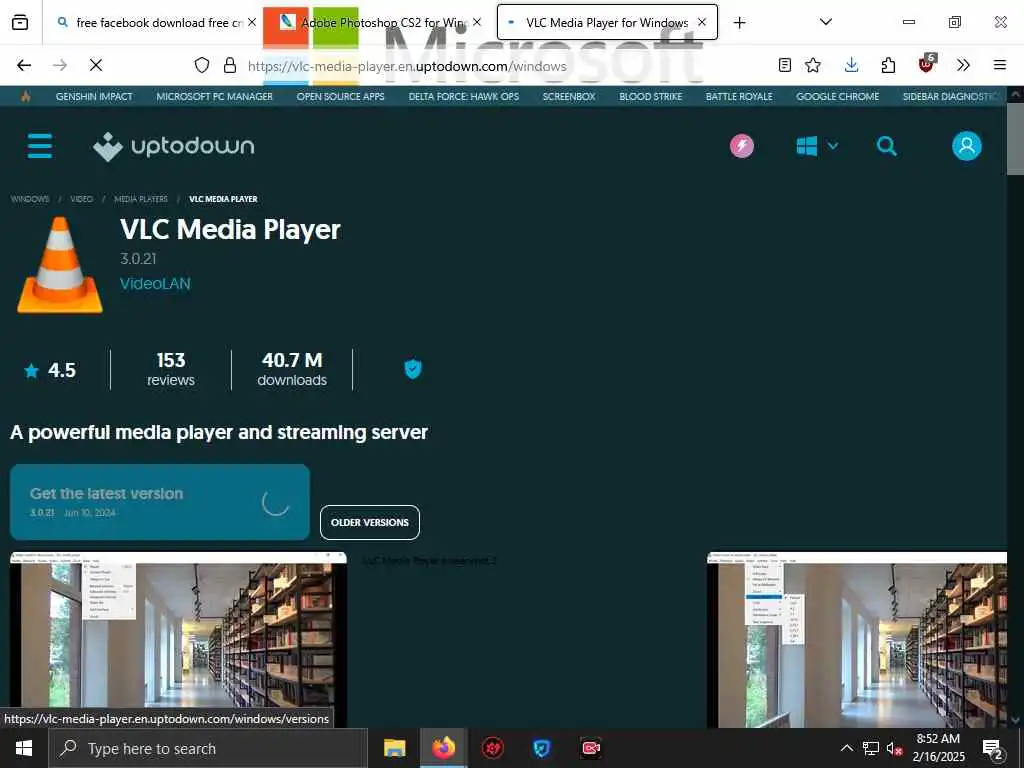The image size is (1024, 768).
Task: Go to VIDEO breadcrumb
Action: pyautogui.click(x=82, y=199)
